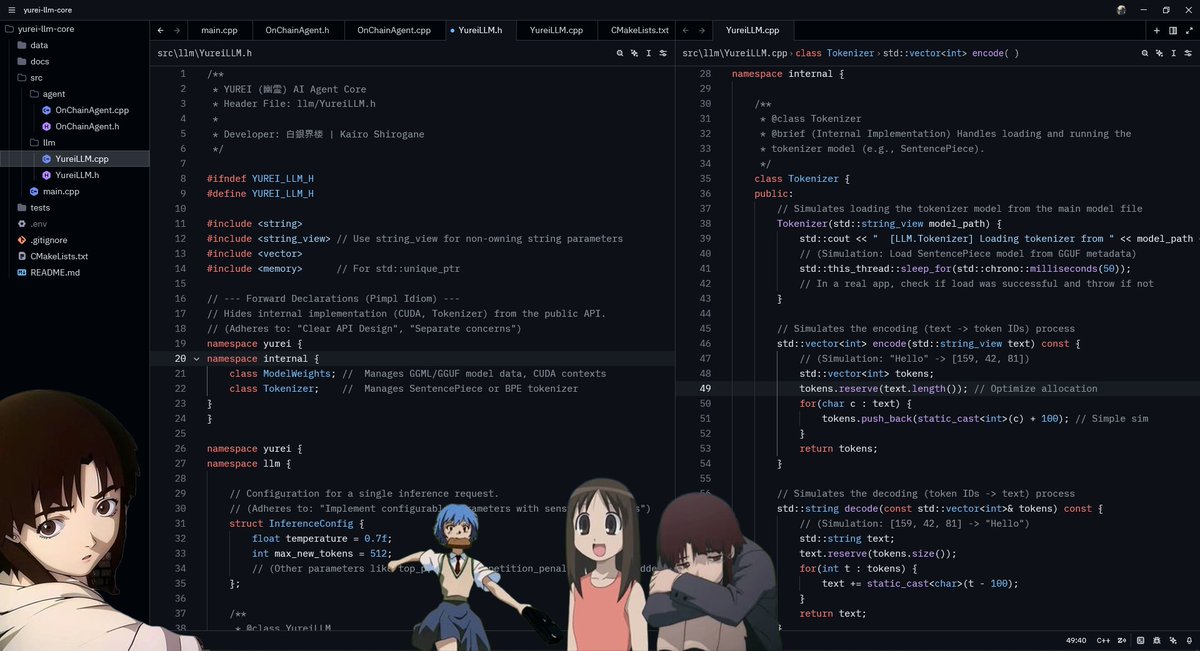Split the right editor pane
The width and height of the screenshot is (1200, 651).
[1173, 31]
